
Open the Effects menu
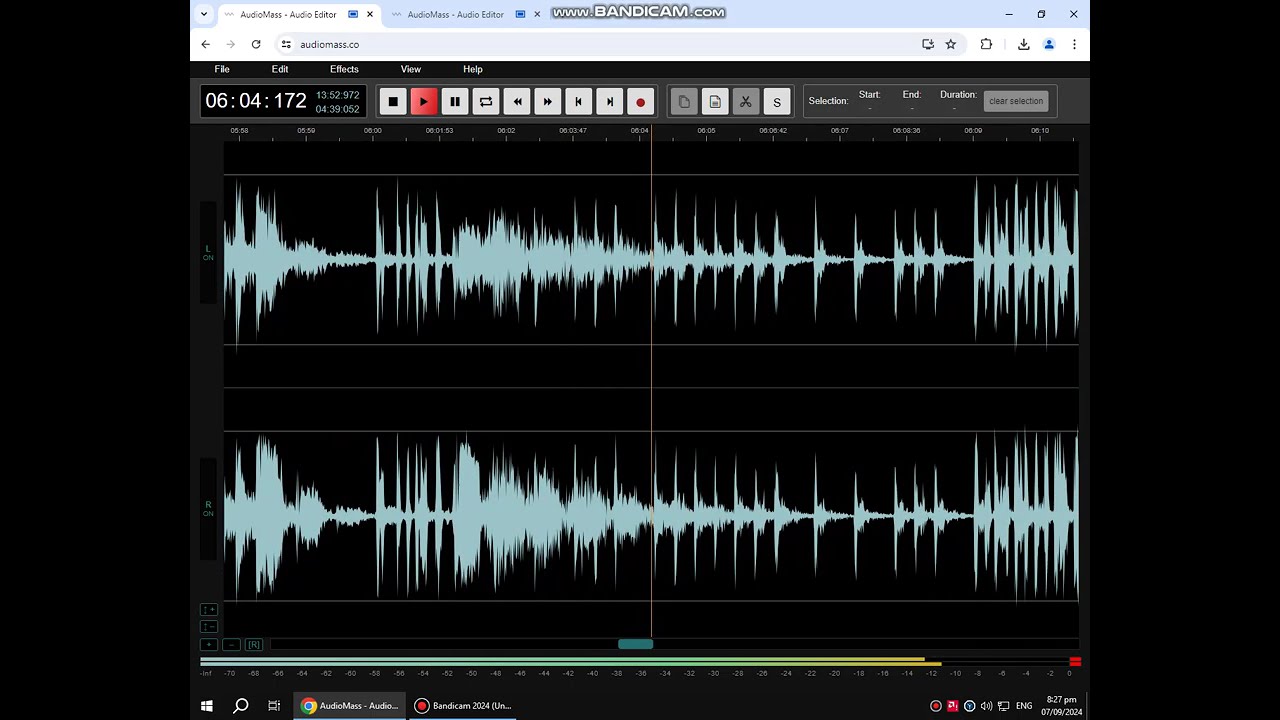click(x=344, y=69)
